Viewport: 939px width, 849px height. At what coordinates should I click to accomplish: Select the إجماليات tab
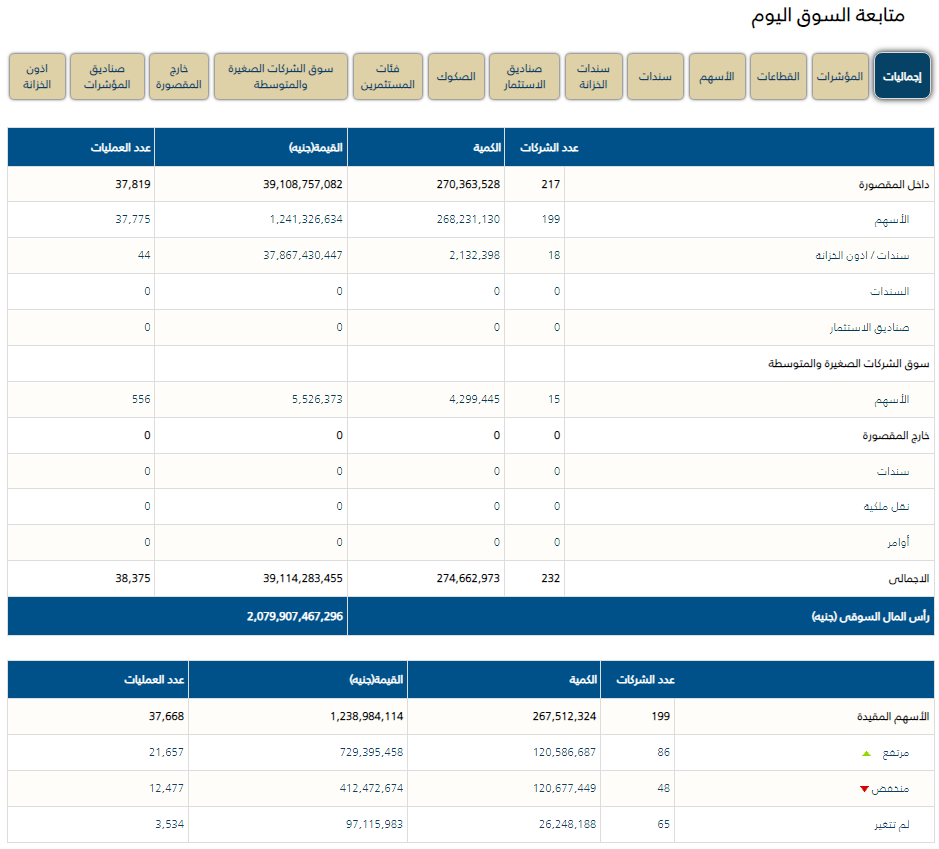pos(903,77)
